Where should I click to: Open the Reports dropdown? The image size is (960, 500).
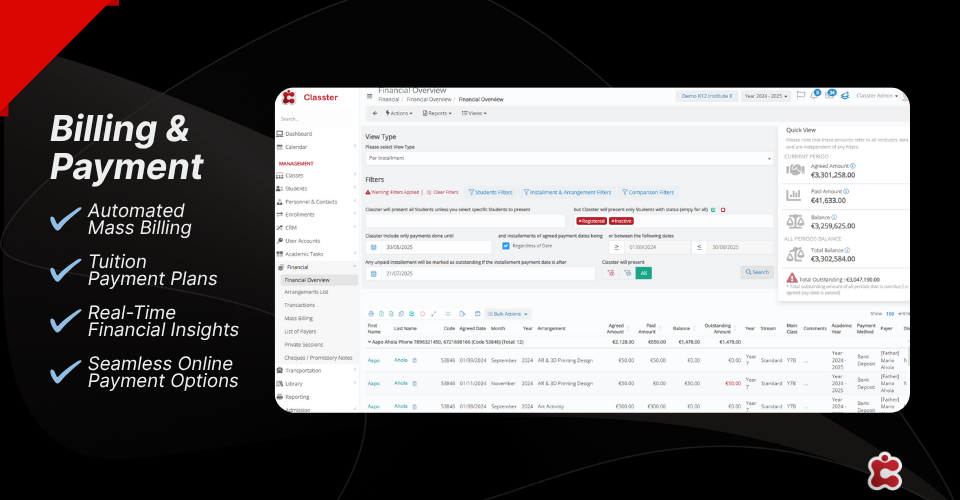(x=437, y=113)
